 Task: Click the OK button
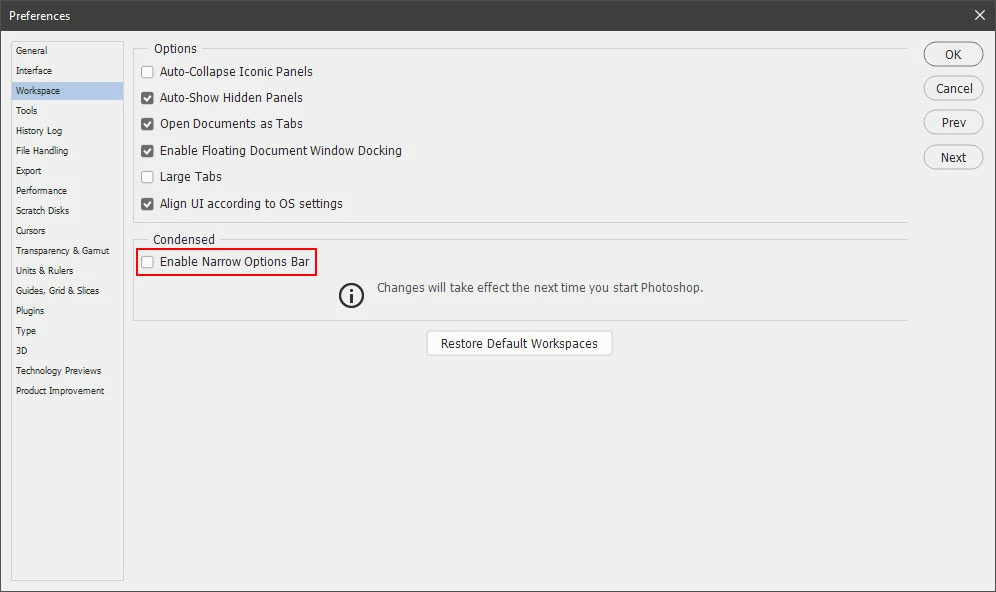tap(953, 55)
